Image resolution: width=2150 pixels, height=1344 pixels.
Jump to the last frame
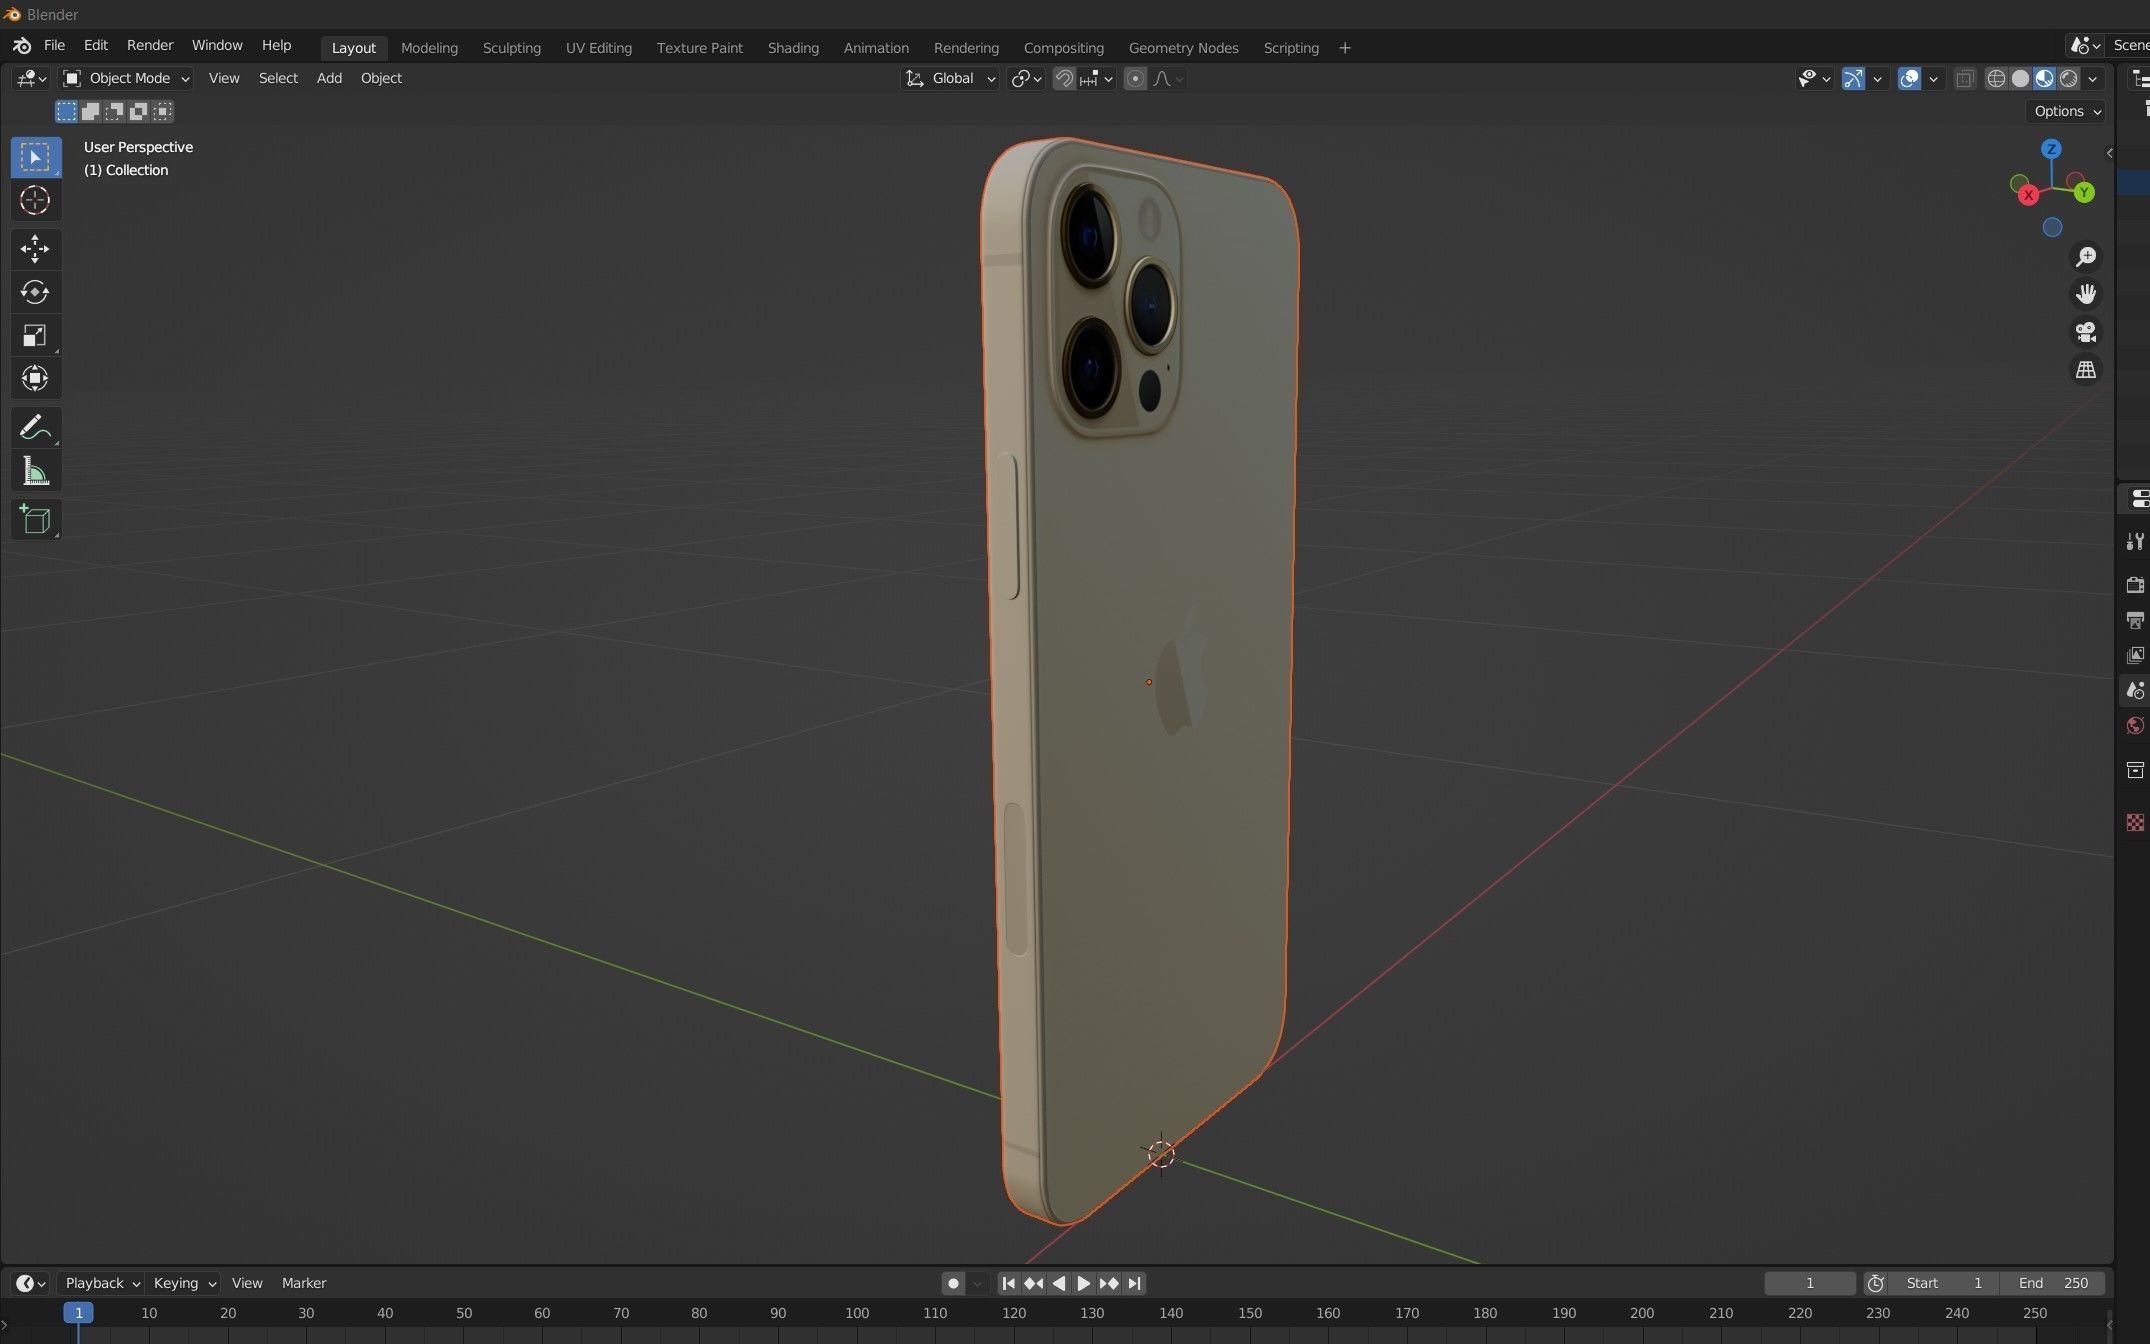point(1134,1283)
